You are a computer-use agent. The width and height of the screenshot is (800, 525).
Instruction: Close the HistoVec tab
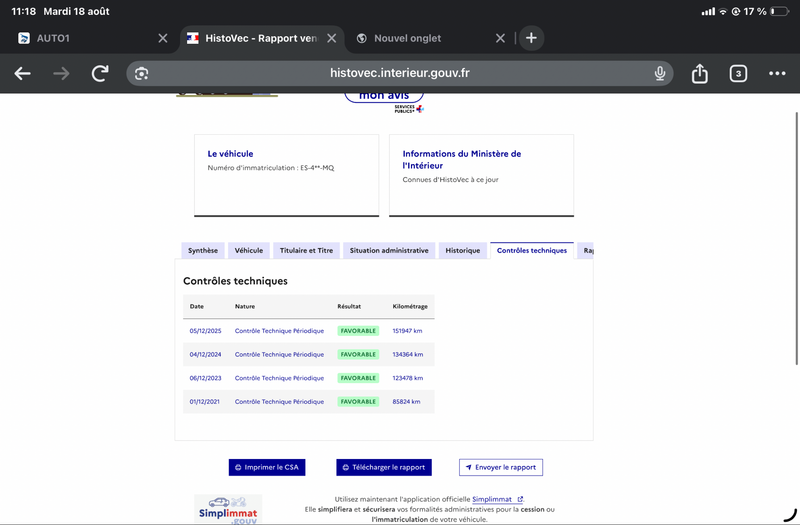click(332, 38)
